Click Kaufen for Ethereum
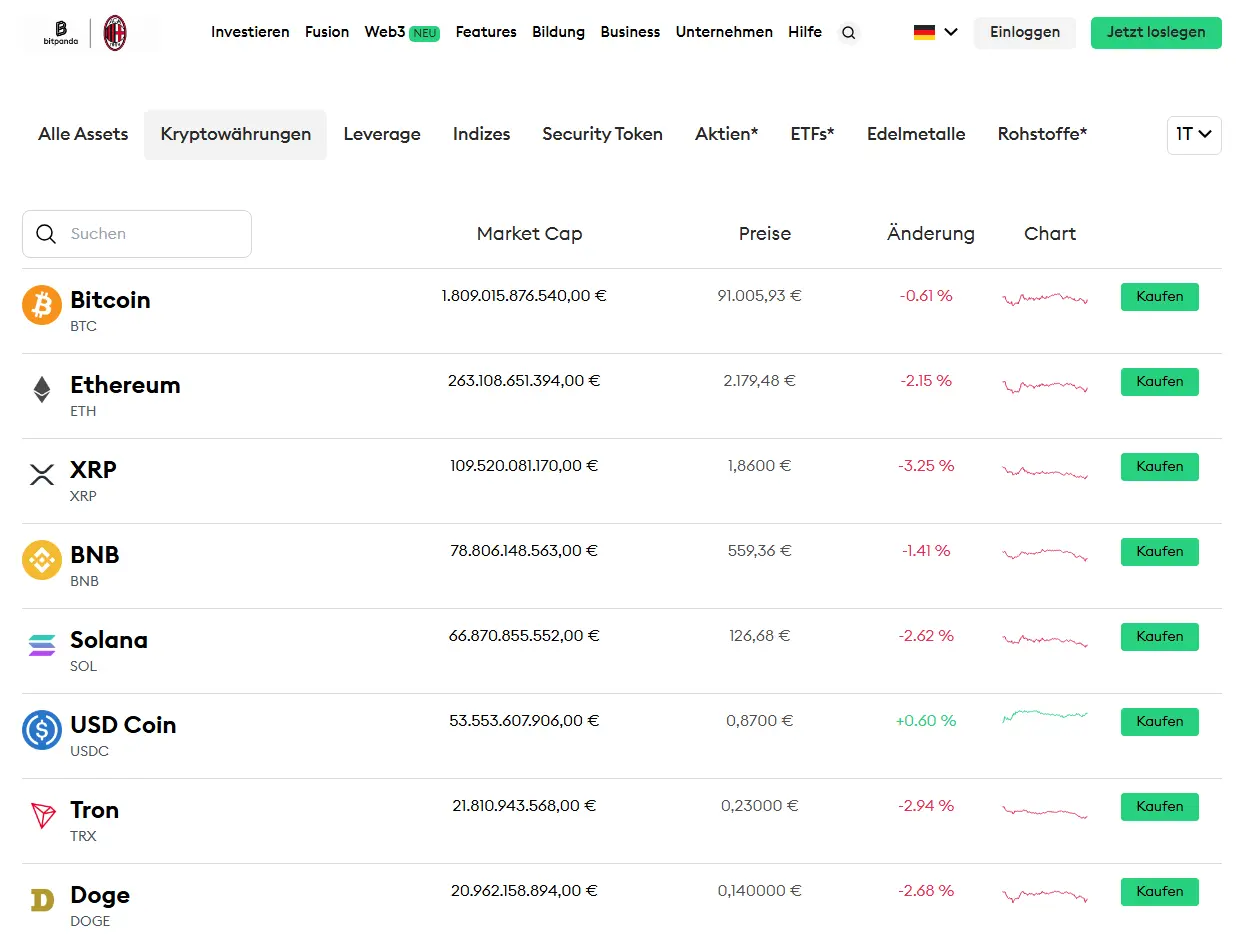The height and width of the screenshot is (934, 1250). click(x=1160, y=382)
